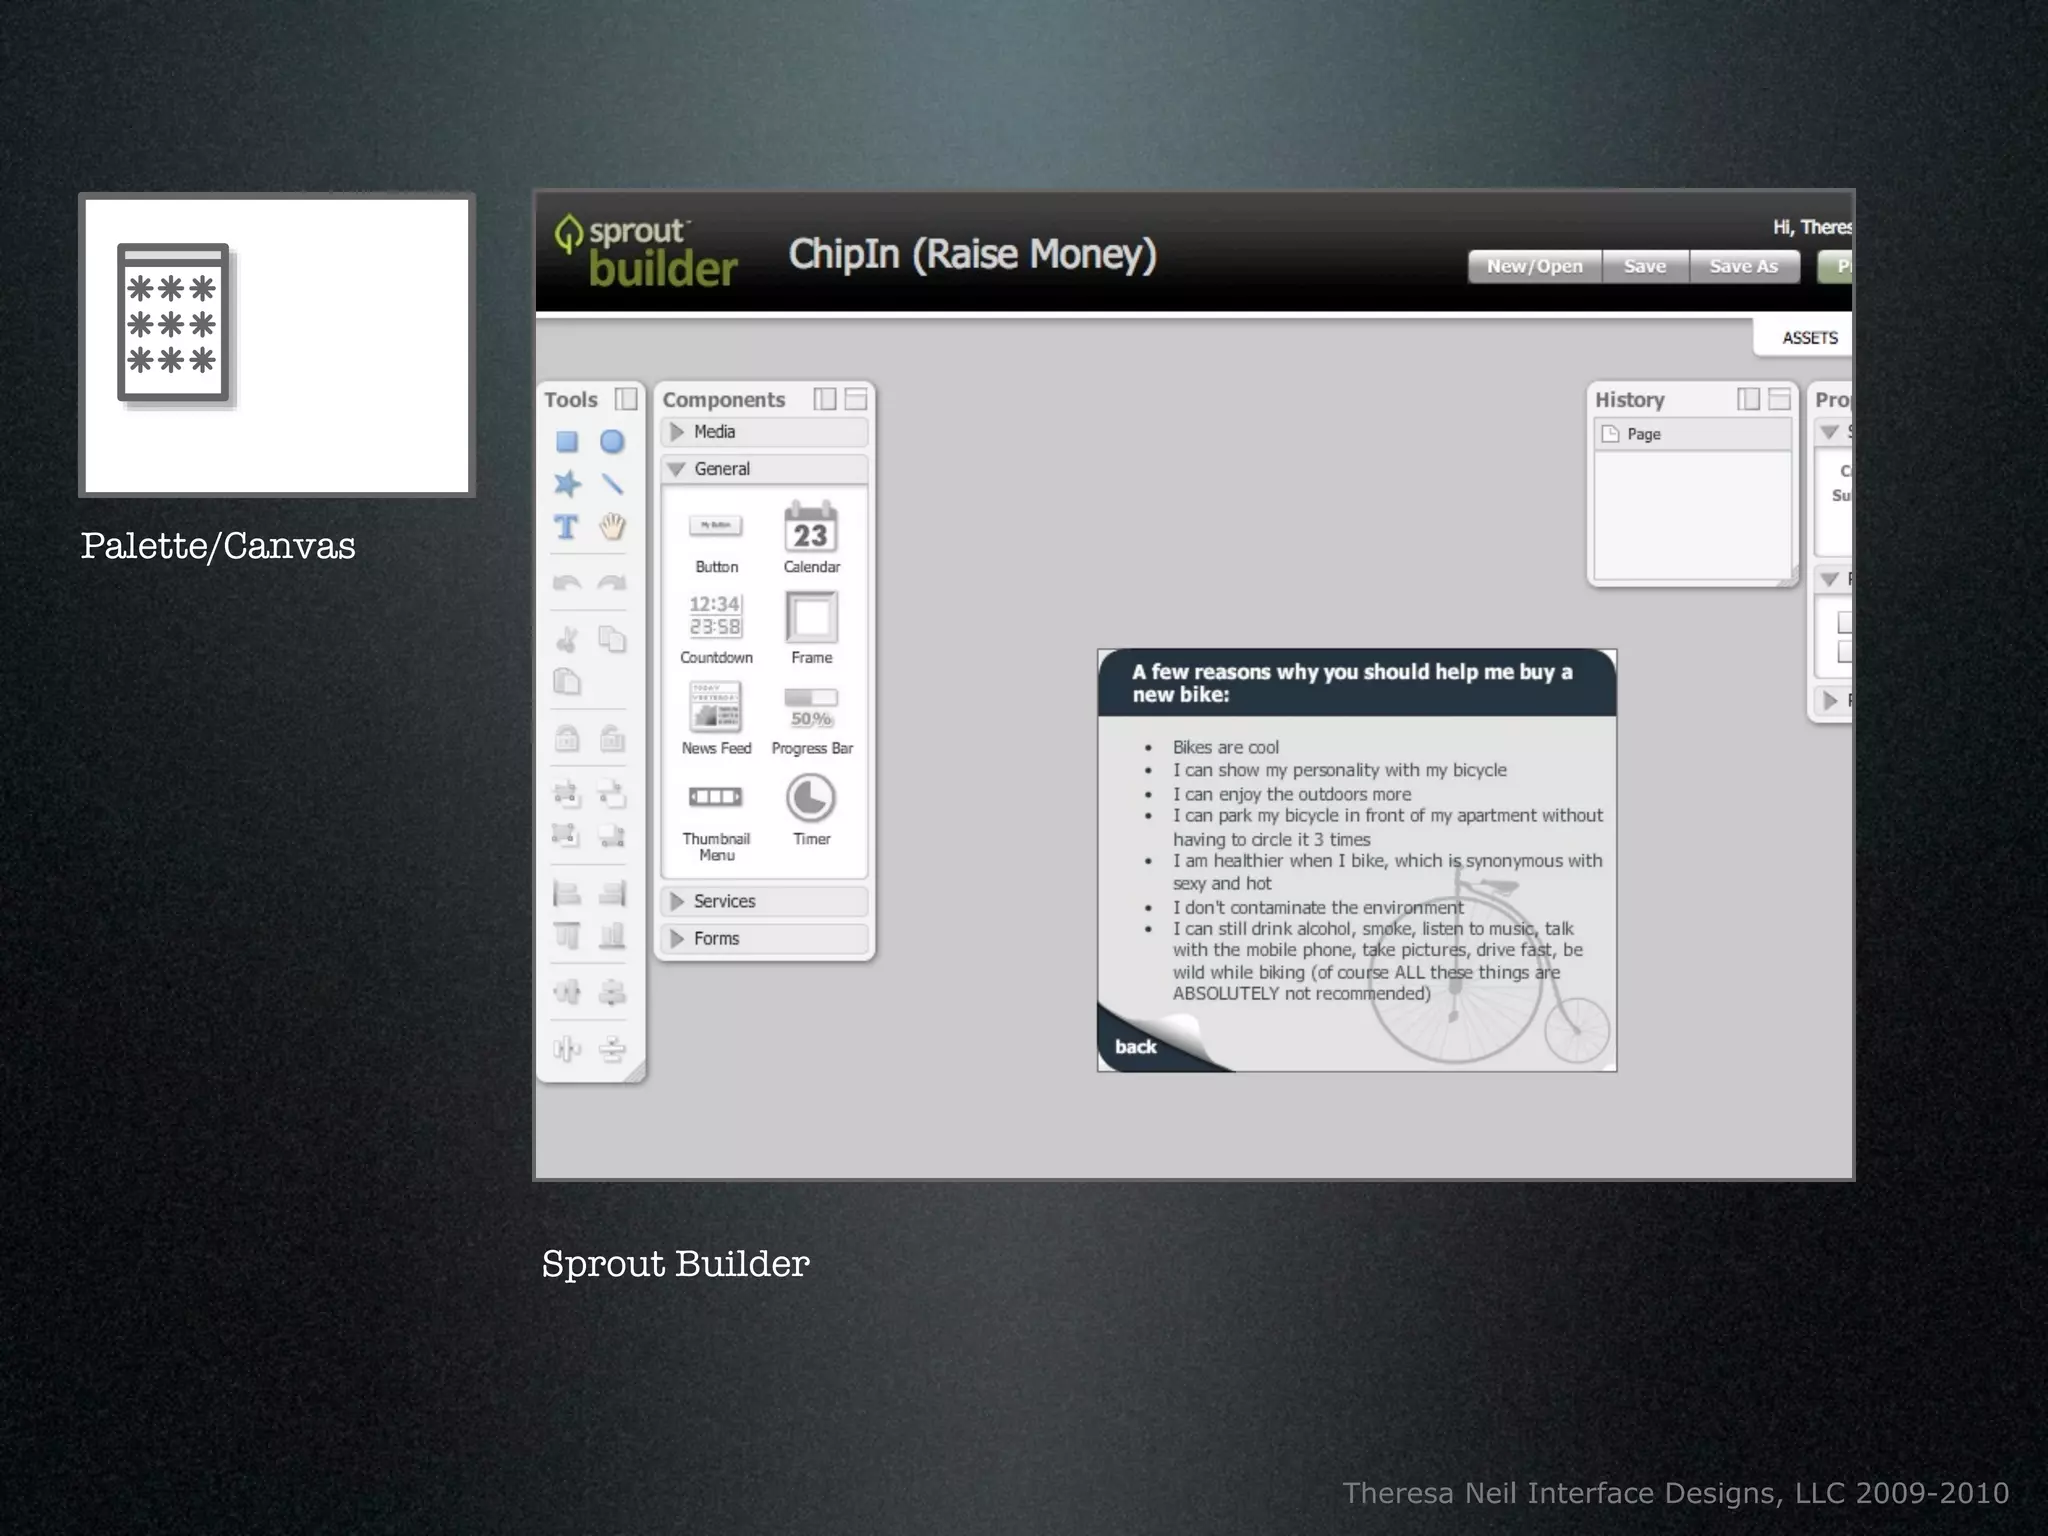Select the Ellipse shape tool

(x=612, y=441)
